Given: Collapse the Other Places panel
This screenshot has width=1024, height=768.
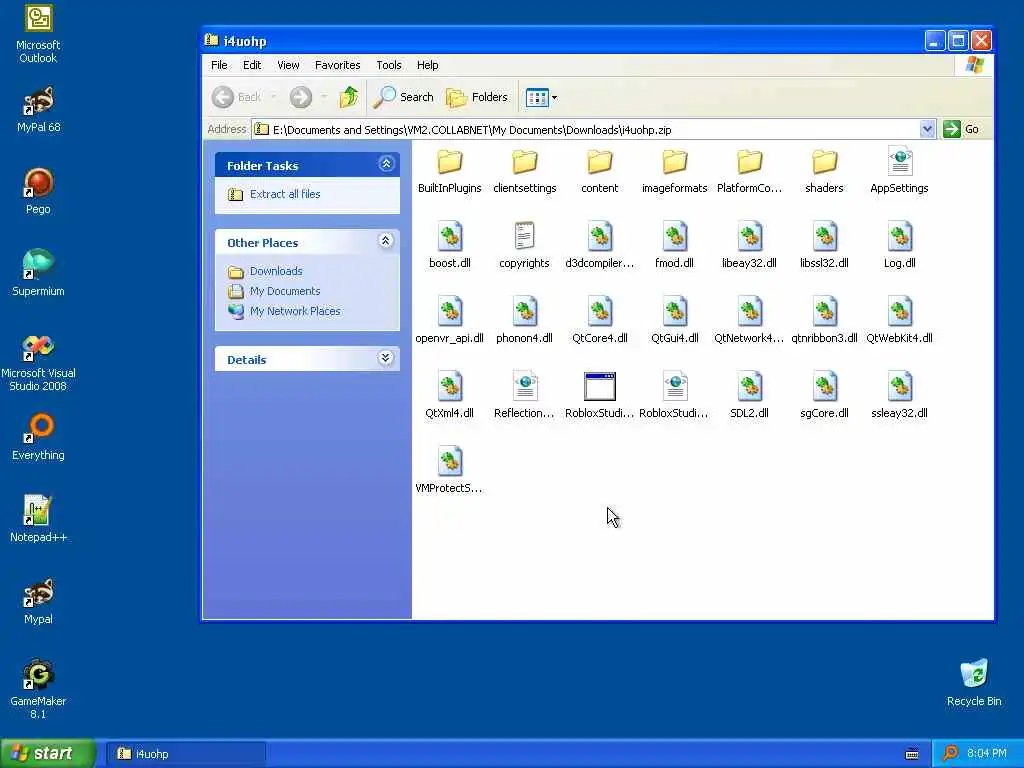Looking at the screenshot, I should click(x=386, y=241).
